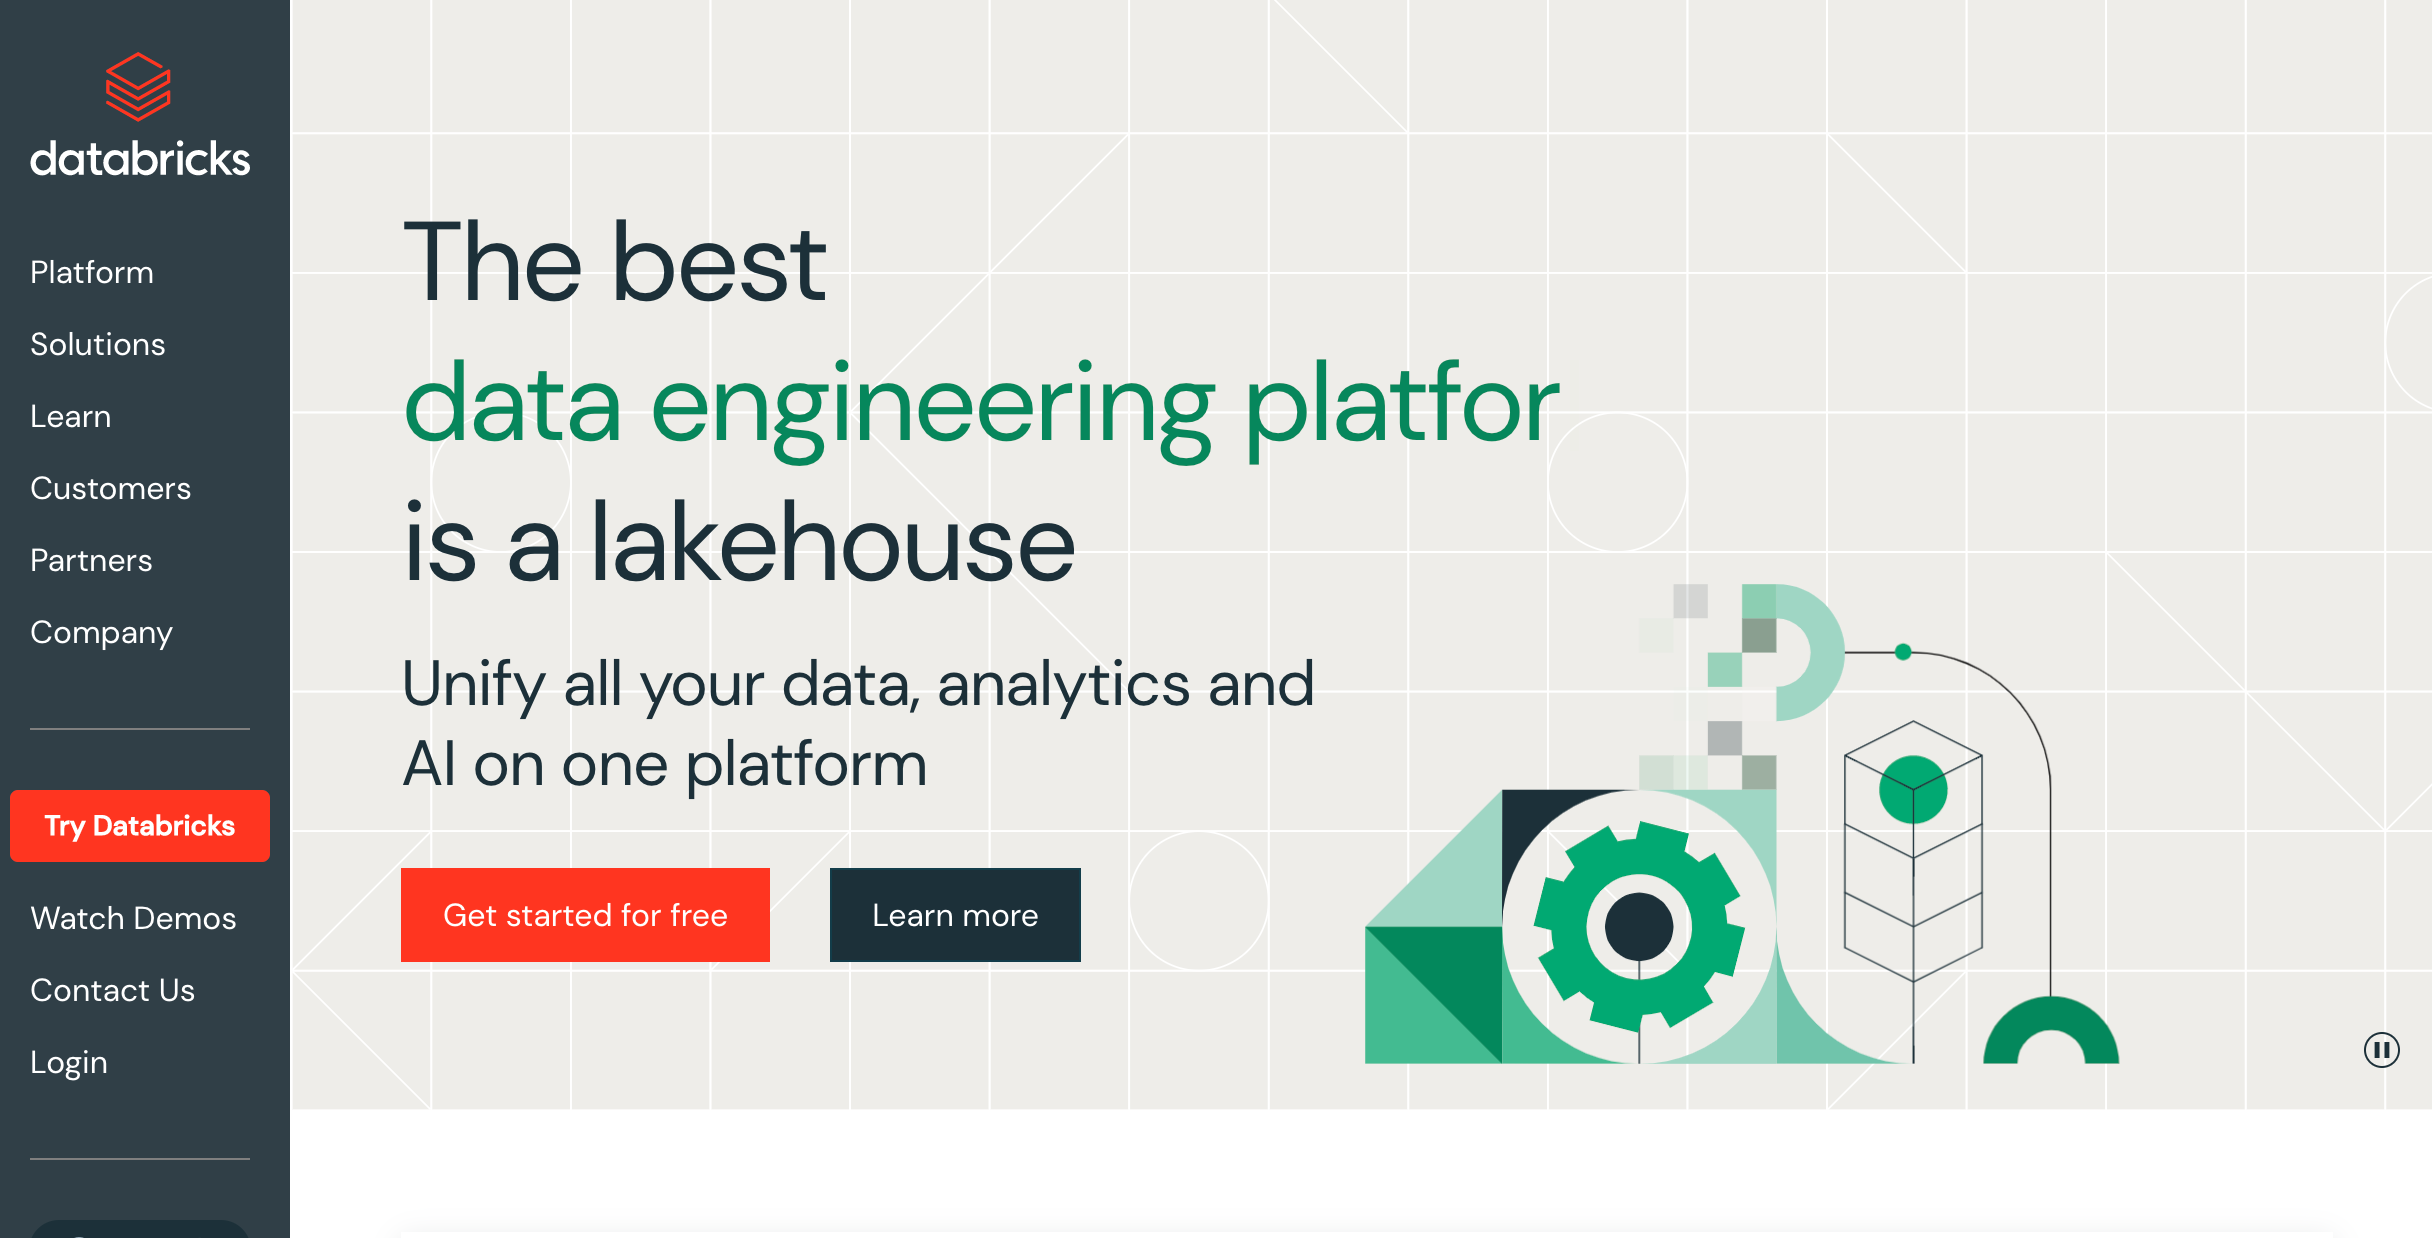The width and height of the screenshot is (2432, 1238).
Task: Go to the Contact Us link
Action: coord(112,990)
